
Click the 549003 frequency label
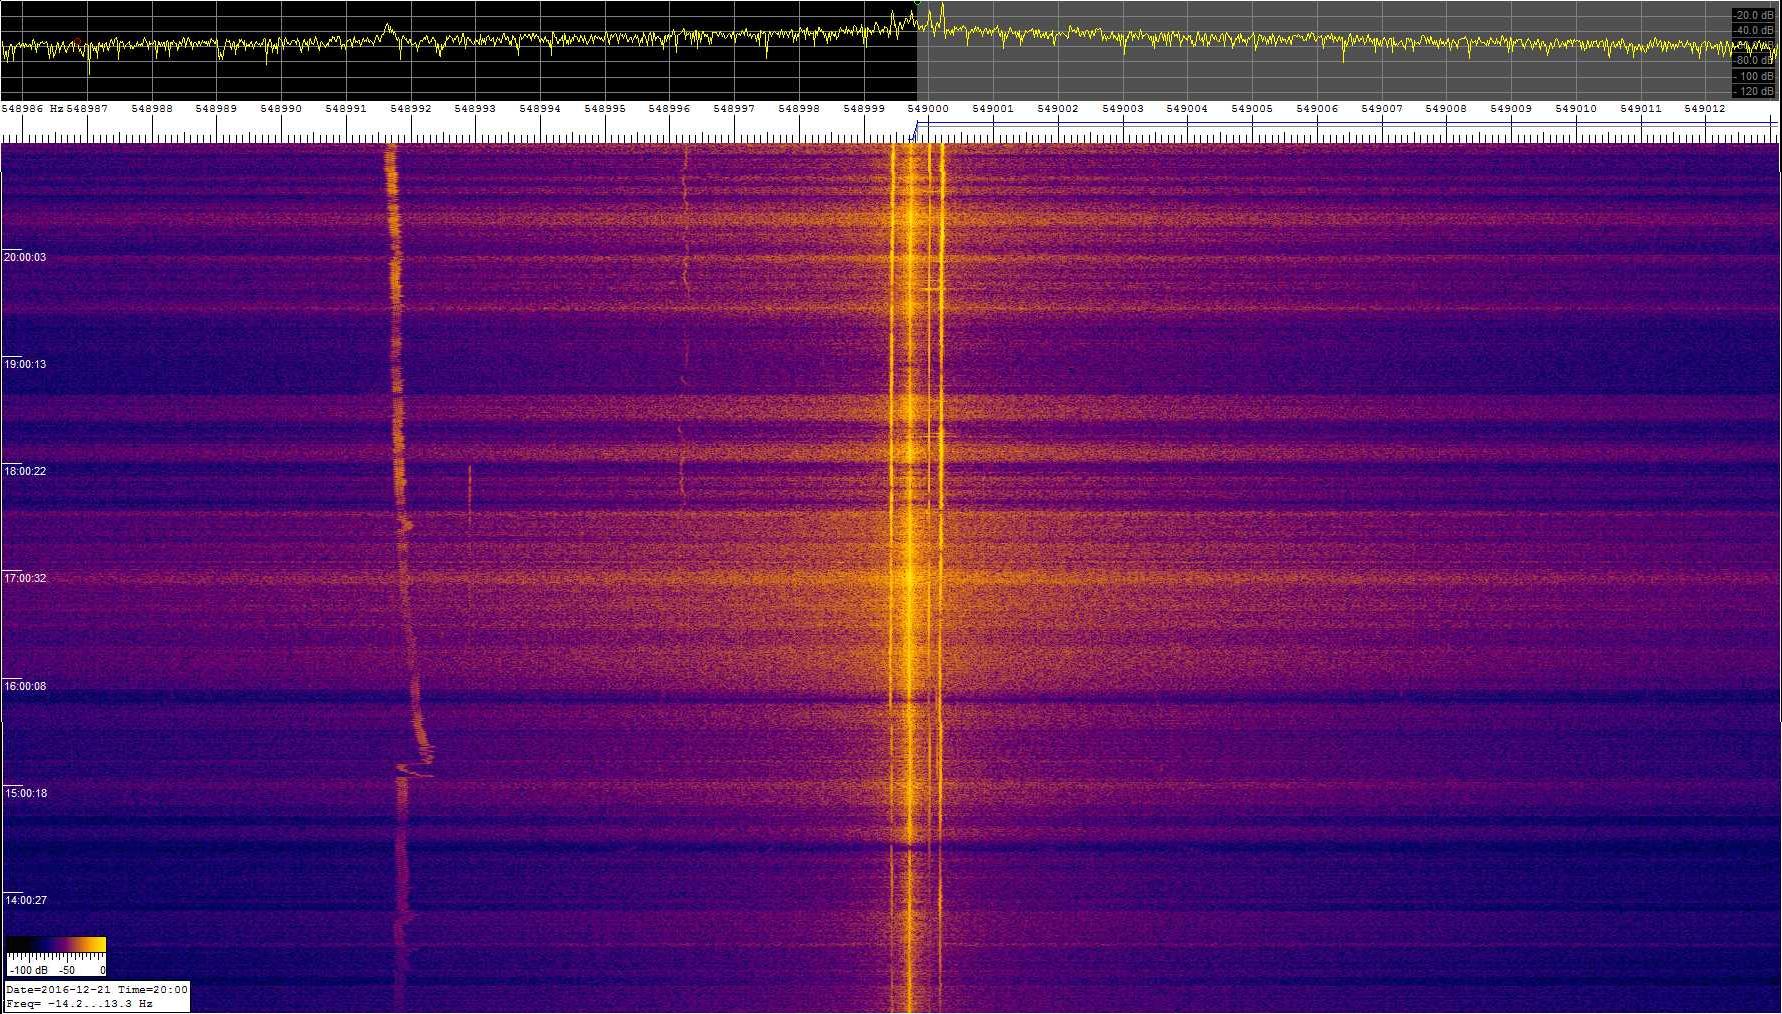(x=1123, y=108)
